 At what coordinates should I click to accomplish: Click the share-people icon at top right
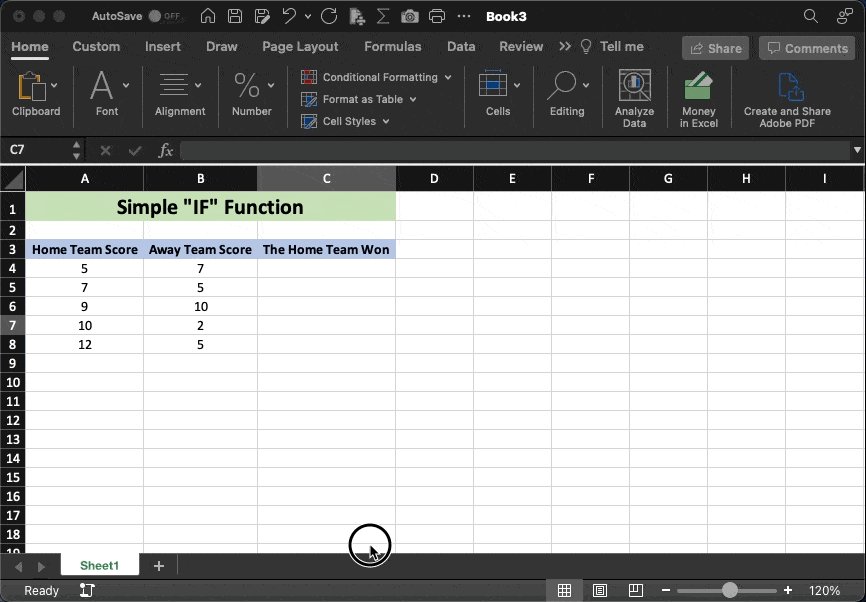click(x=844, y=16)
